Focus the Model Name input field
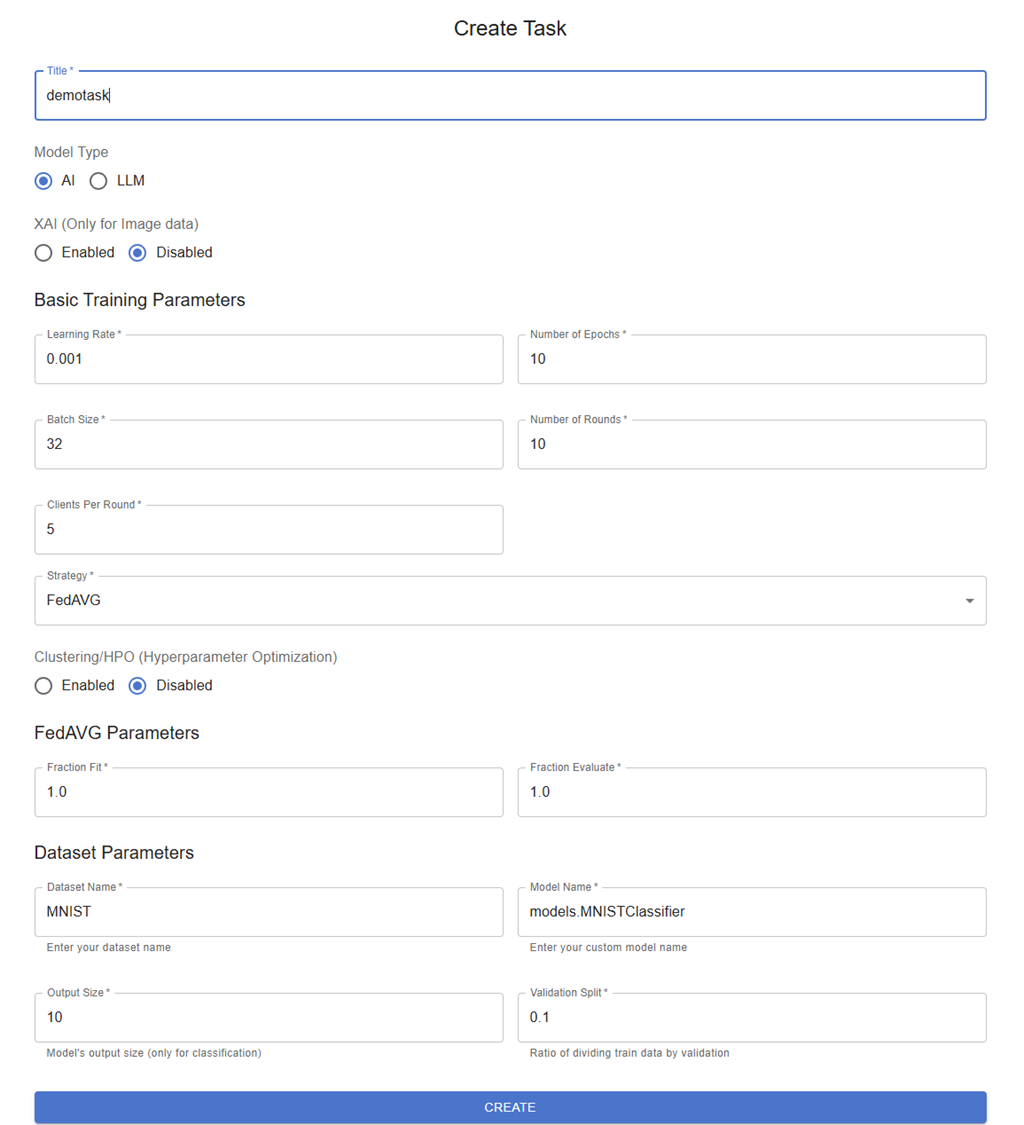This screenshot has width=1024, height=1125. (x=751, y=912)
